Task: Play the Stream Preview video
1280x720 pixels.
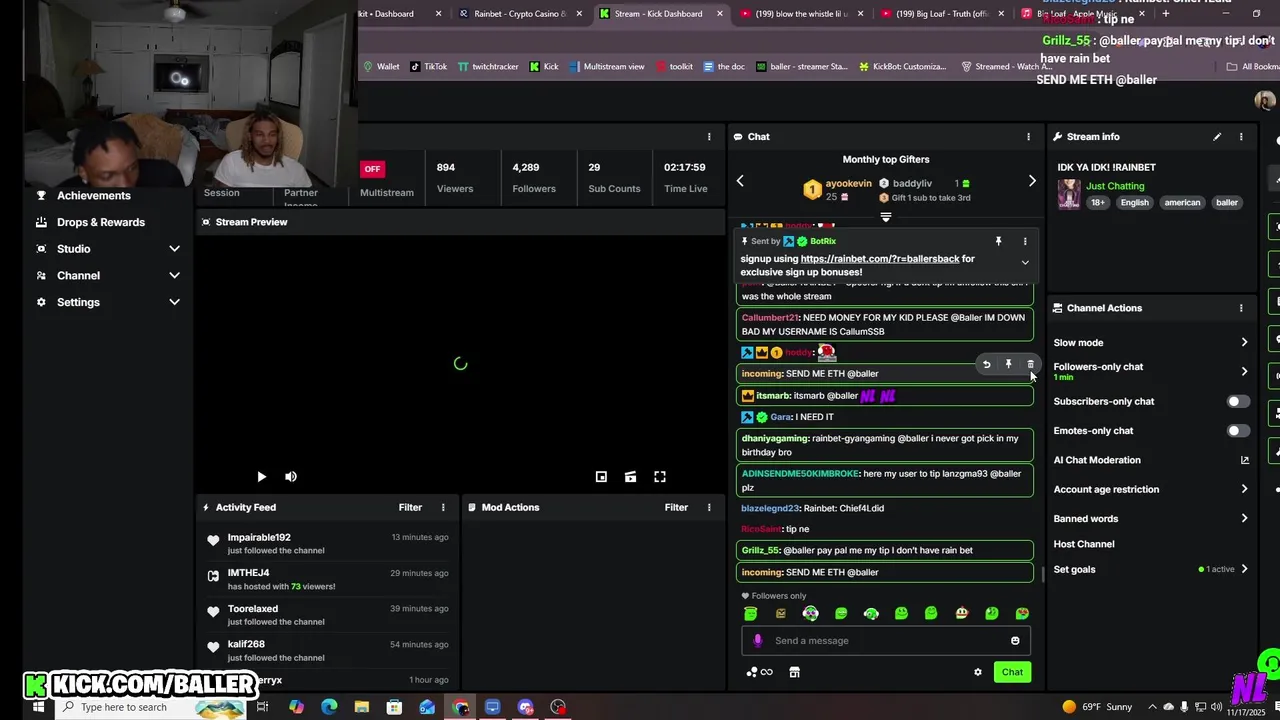Action: [261, 477]
